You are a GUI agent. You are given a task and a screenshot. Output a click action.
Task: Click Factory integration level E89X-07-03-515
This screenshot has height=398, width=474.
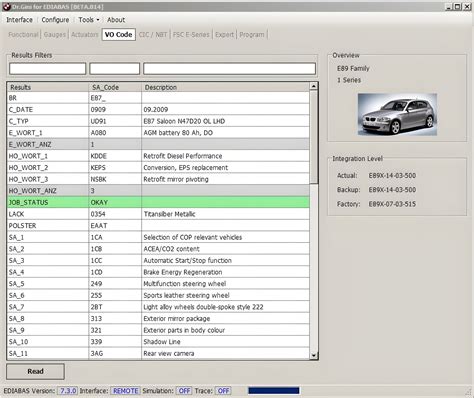(392, 204)
